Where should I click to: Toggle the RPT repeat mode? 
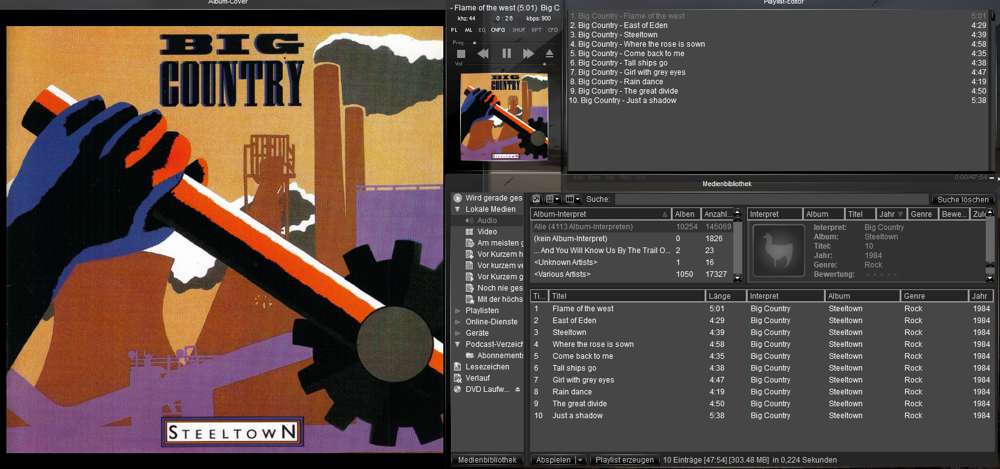(x=536, y=30)
